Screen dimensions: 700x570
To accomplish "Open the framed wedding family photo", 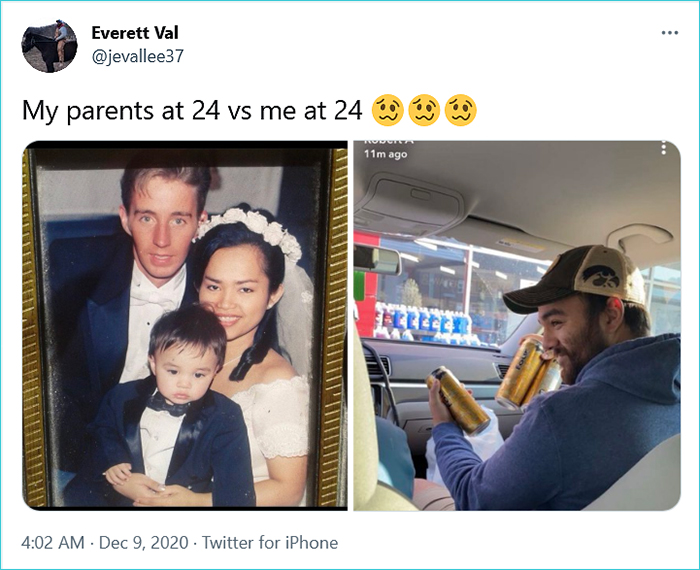I will pos(185,325).
